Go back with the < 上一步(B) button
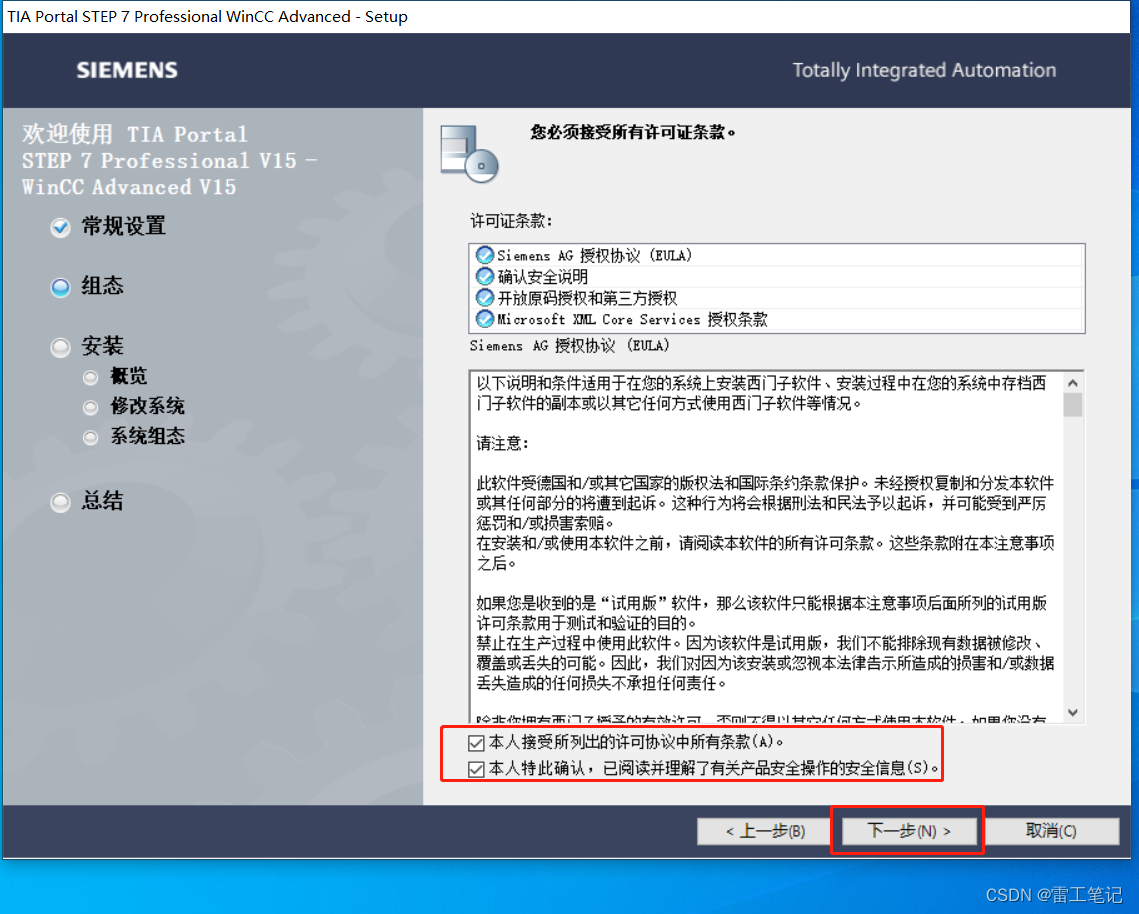 pos(764,830)
